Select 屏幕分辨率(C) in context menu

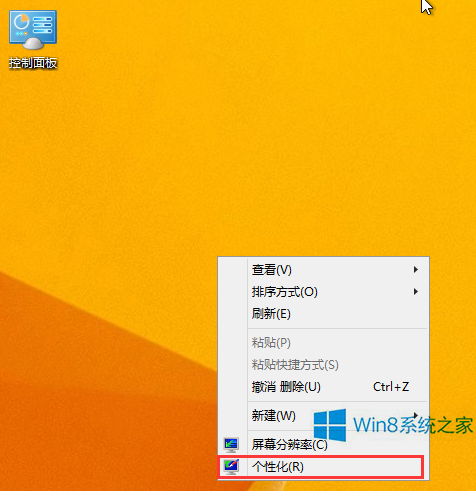pos(323,445)
